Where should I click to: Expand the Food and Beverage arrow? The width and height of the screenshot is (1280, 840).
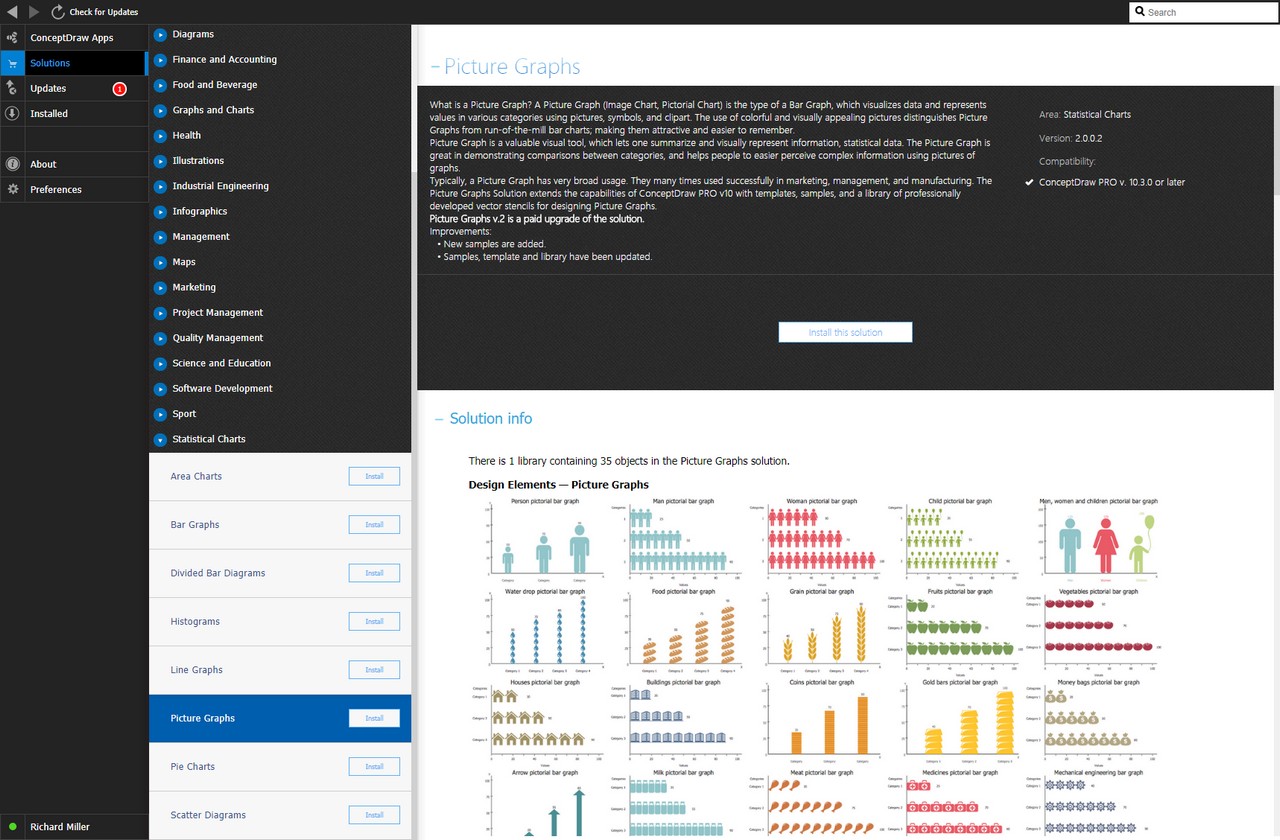pyautogui.click(x=160, y=85)
